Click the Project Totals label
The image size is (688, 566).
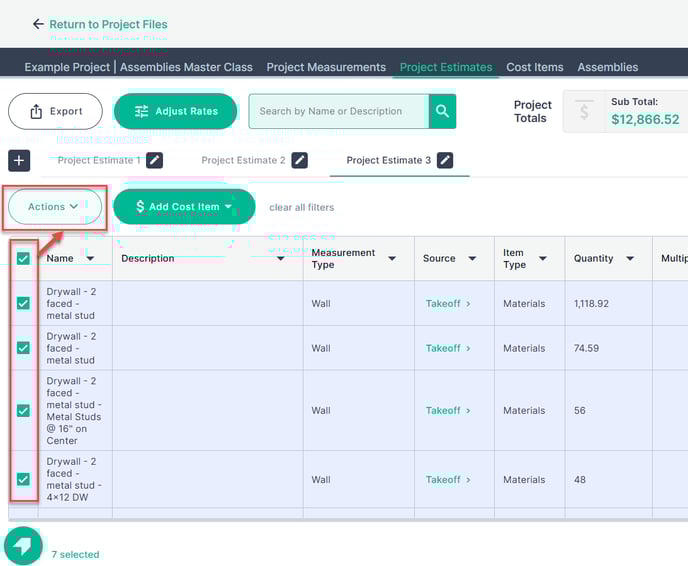[x=533, y=111]
